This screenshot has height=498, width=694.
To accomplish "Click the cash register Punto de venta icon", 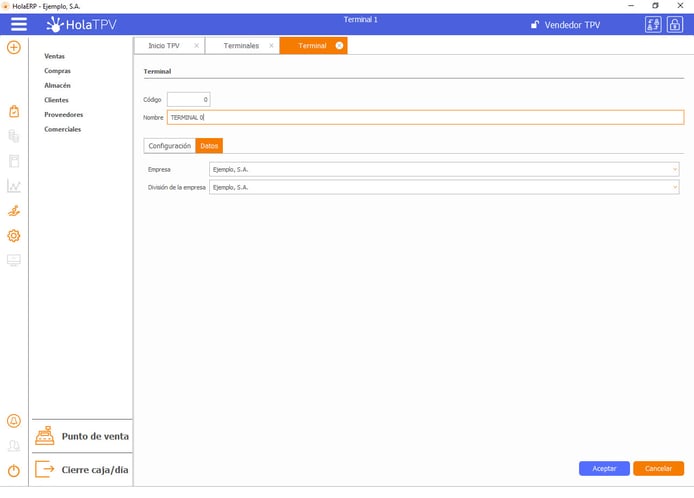I will (x=45, y=436).
